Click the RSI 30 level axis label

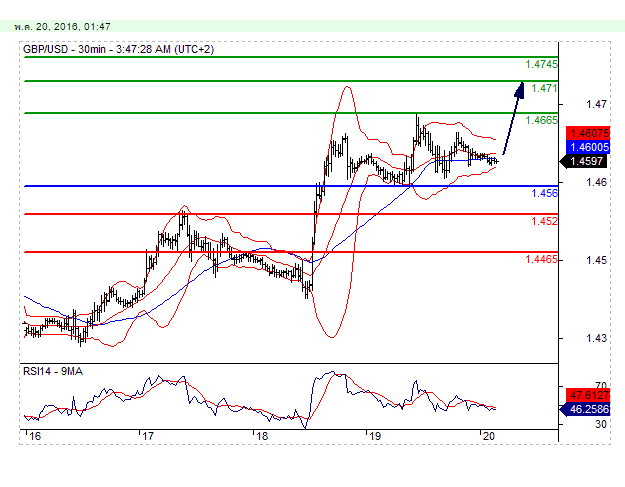[x=600, y=424]
